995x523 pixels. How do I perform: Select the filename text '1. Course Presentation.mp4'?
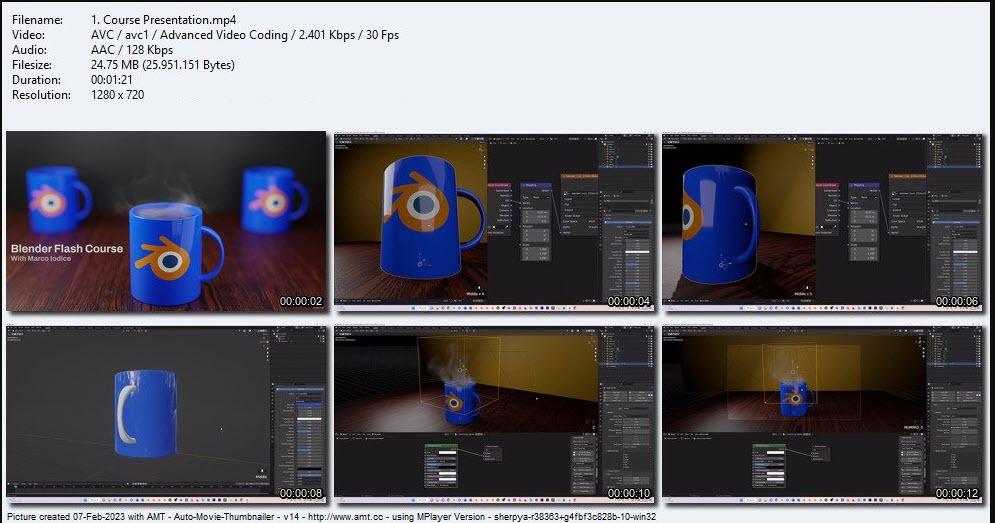point(164,20)
